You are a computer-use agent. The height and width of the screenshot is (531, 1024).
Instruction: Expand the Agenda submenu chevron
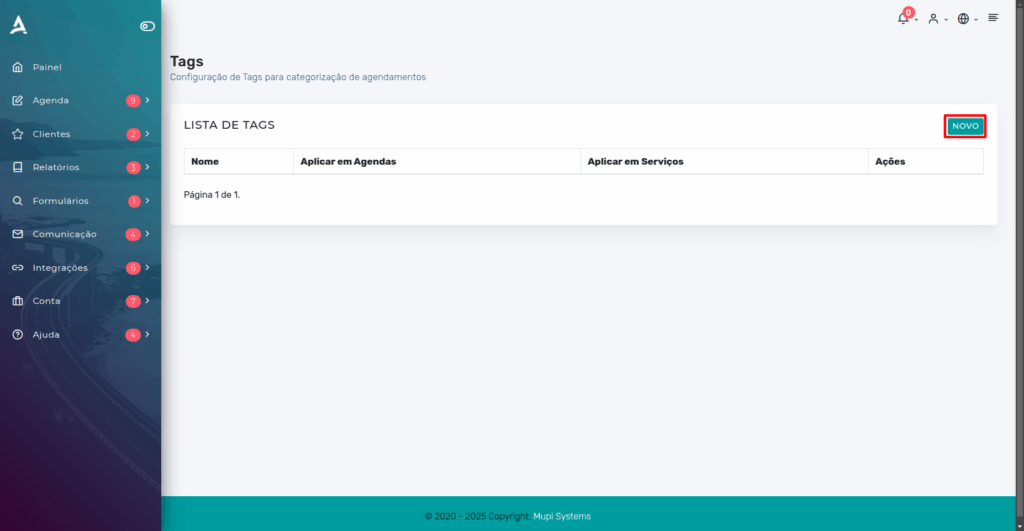148,100
